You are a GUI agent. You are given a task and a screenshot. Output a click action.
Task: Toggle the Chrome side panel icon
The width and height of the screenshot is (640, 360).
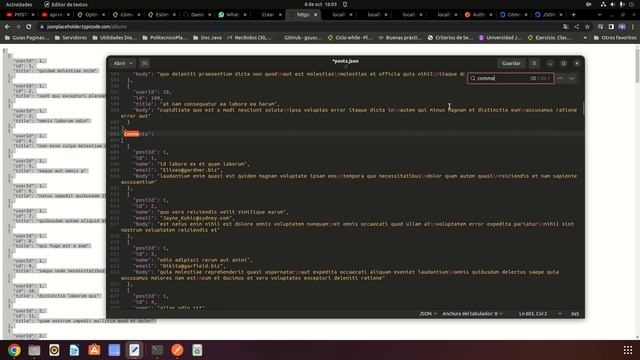click(611, 27)
